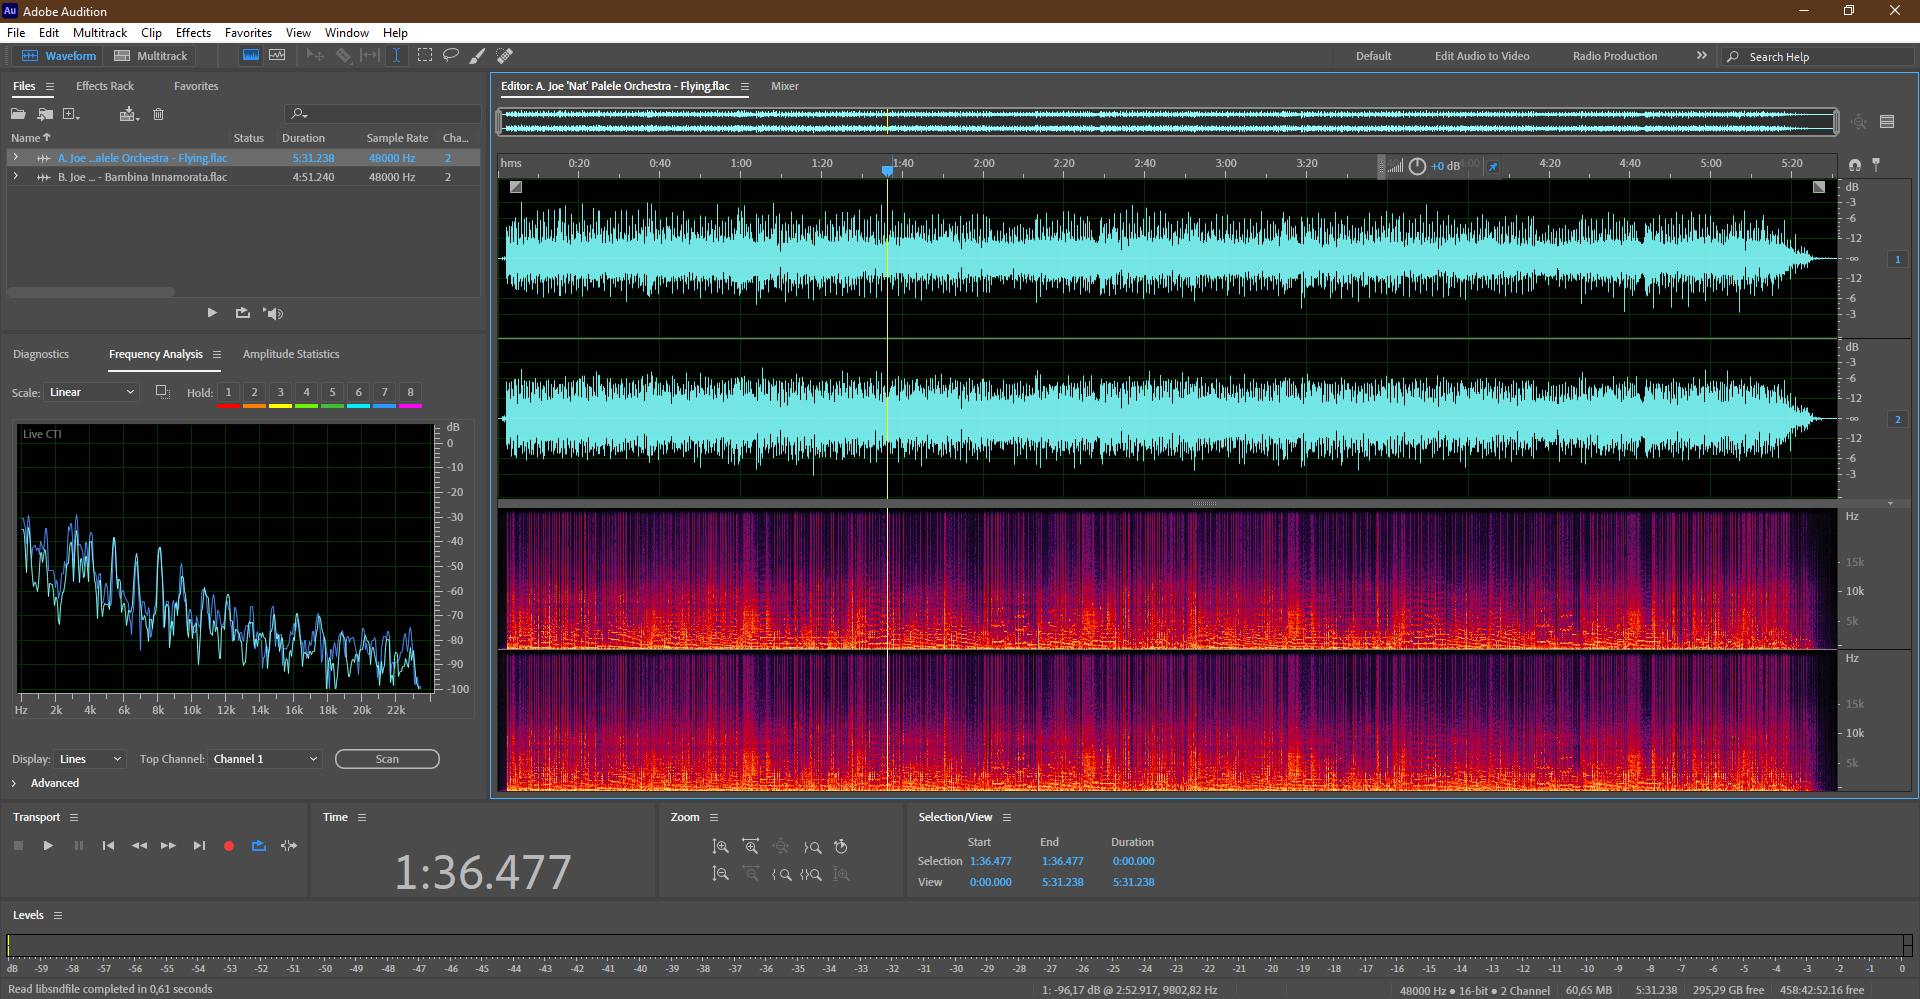Toggle the HUD pin button

[1493, 166]
